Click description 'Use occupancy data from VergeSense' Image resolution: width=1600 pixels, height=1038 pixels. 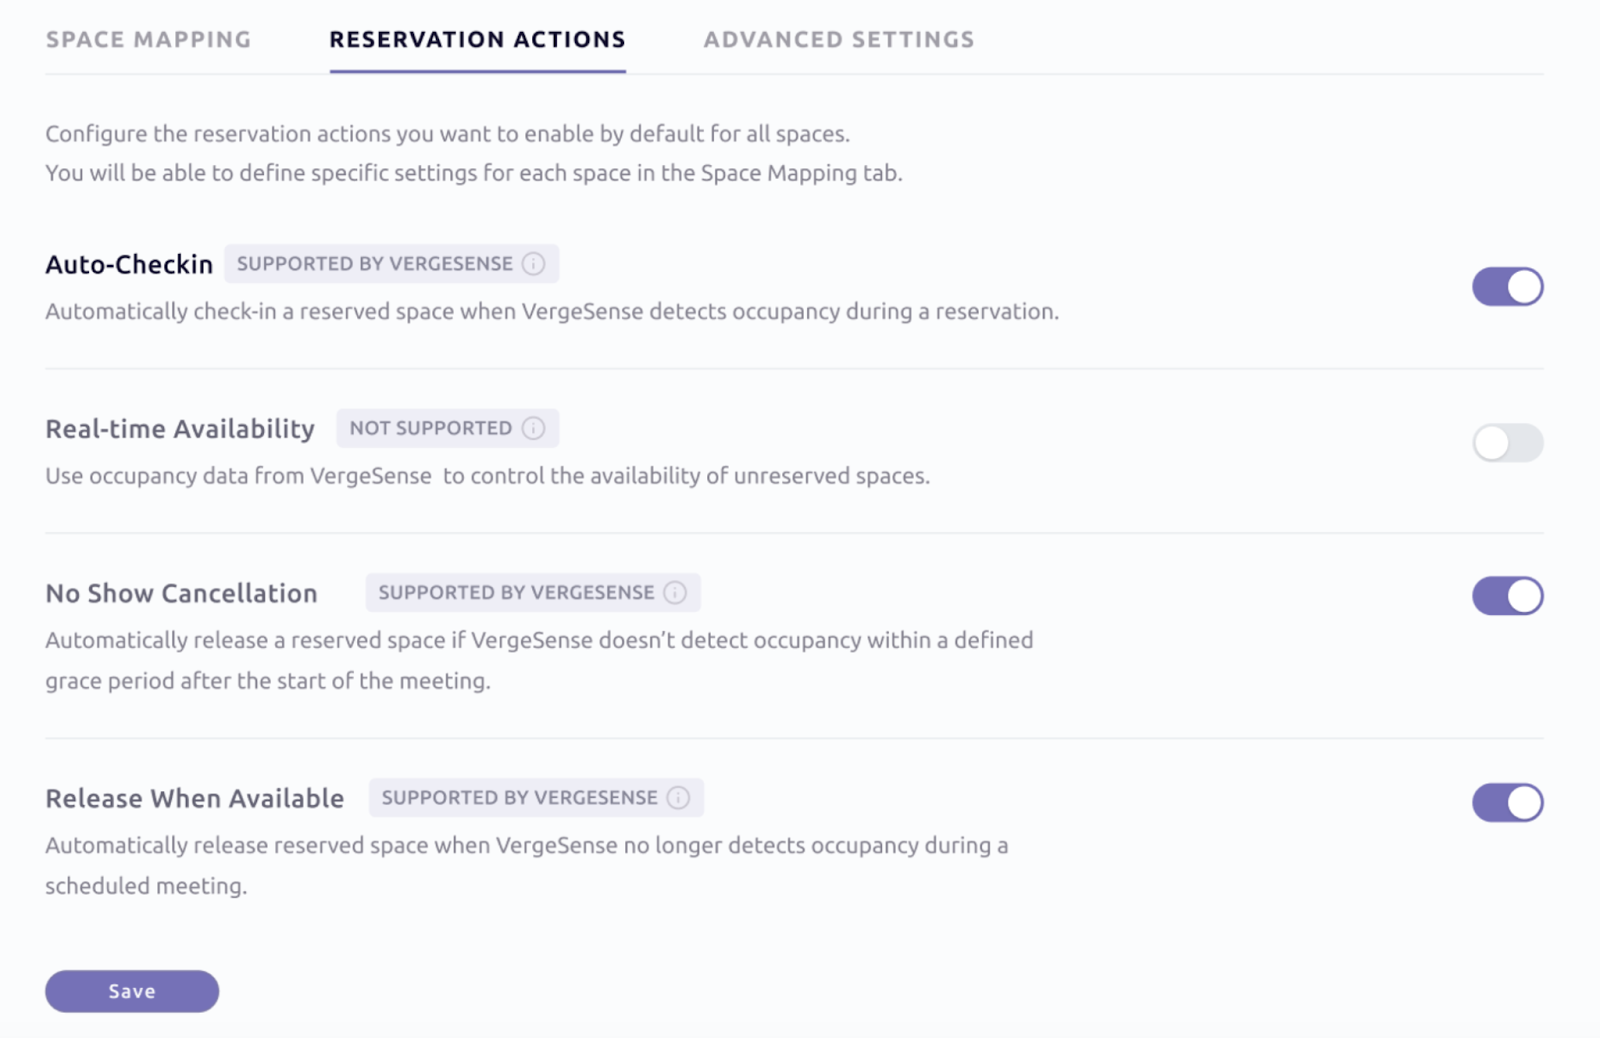pyautogui.click(x=487, y=476)
